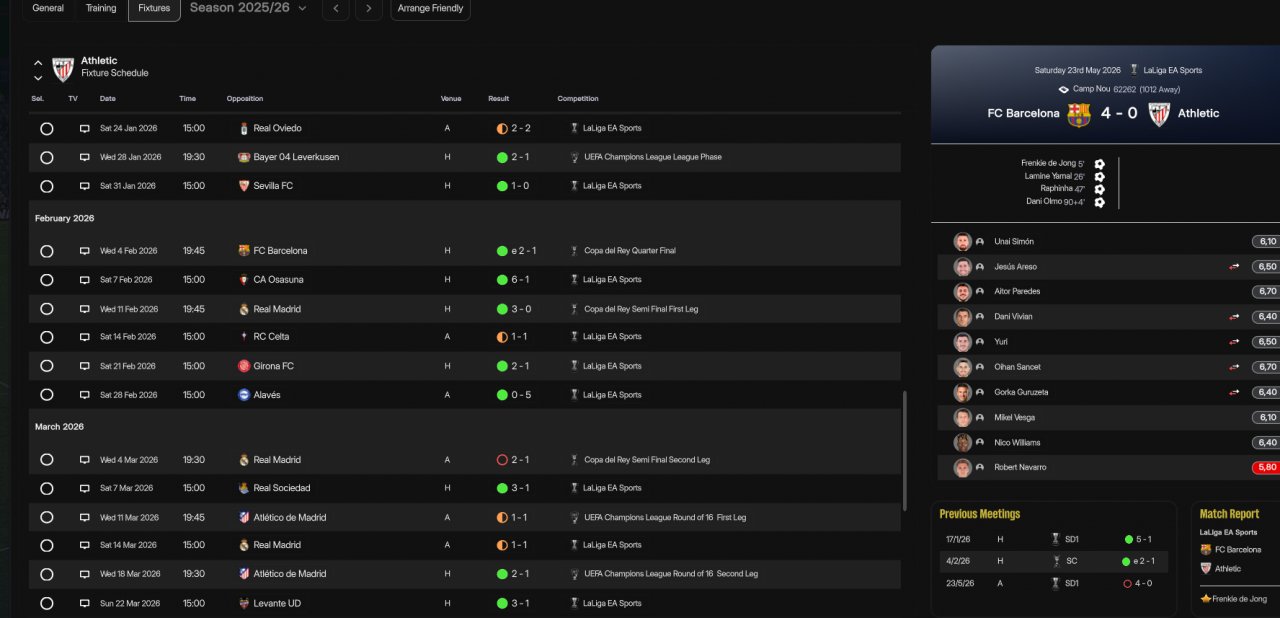
Task: Click the CA Osasuna crest icon
Action: 244,280
